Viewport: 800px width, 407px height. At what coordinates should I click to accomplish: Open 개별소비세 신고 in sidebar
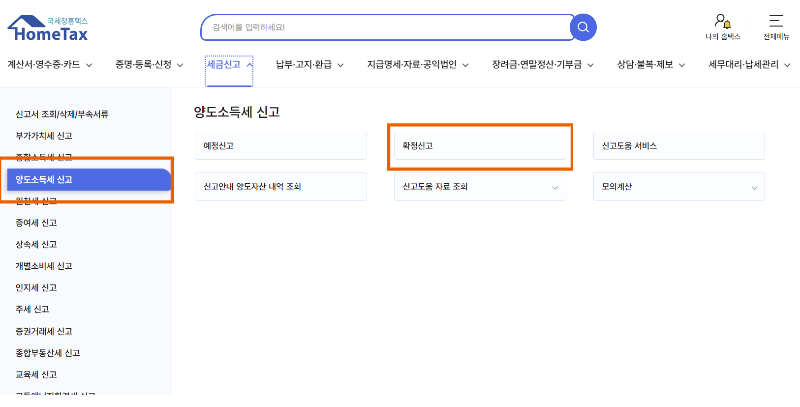coord(44,266)
